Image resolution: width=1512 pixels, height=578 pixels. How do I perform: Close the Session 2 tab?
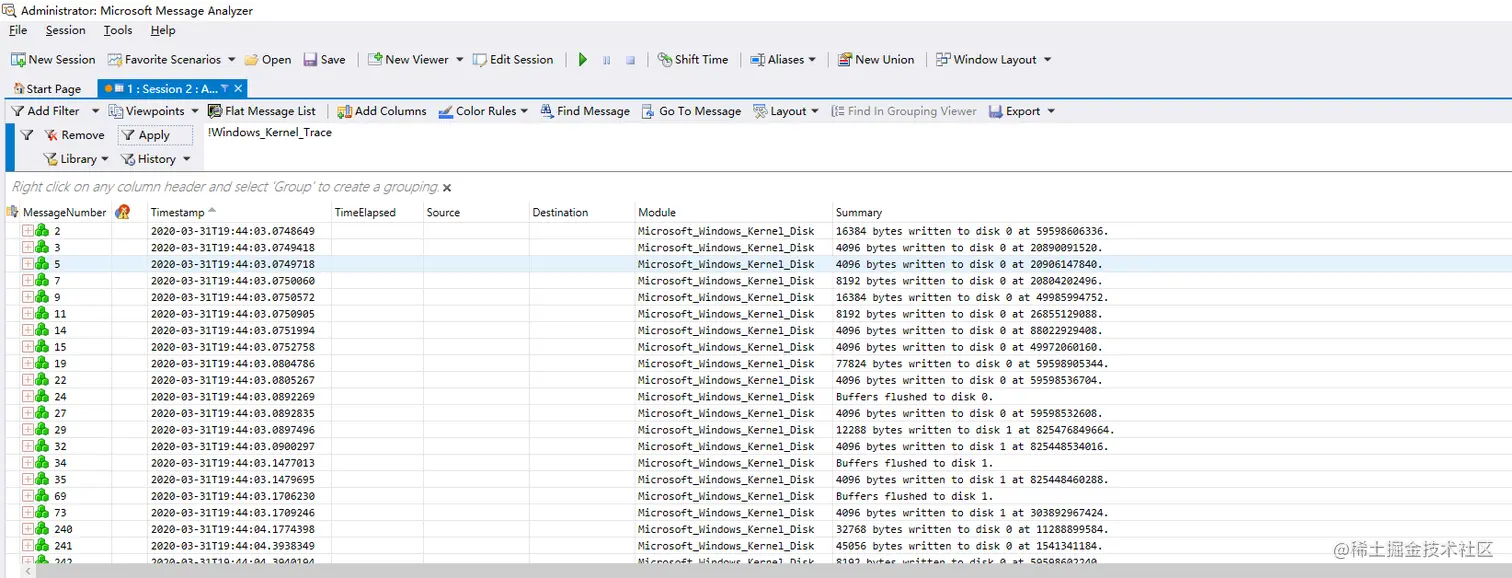pos(238,88)
